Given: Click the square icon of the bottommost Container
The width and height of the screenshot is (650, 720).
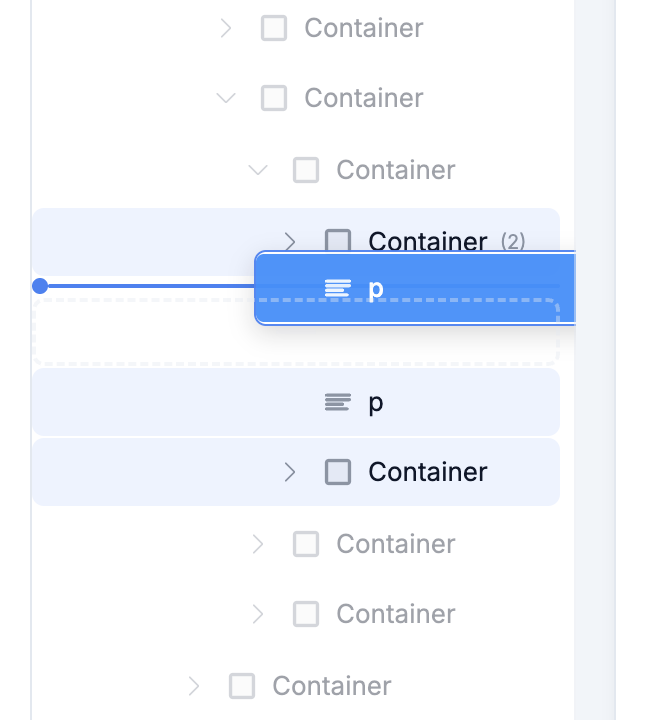Looking at the screenshot, I should point(242,686).
